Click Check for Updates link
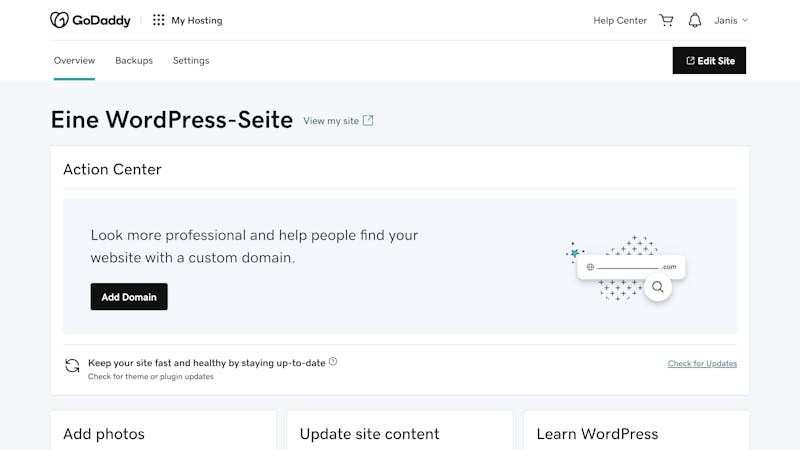Image resolution: width=800 pixels, height=450 pixels. click(x=702, y=363)
